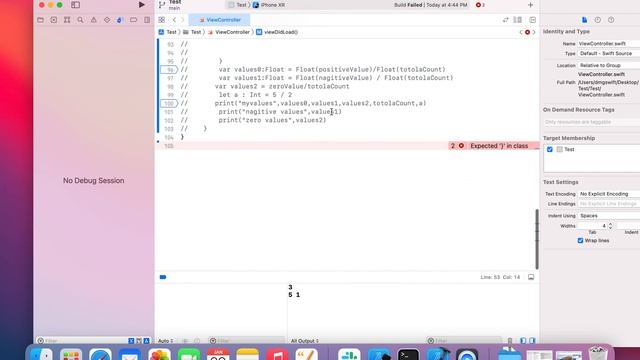Click the error icon in jump bar
This screenshot has height=360, width=640.
click(x=527, y=32)
